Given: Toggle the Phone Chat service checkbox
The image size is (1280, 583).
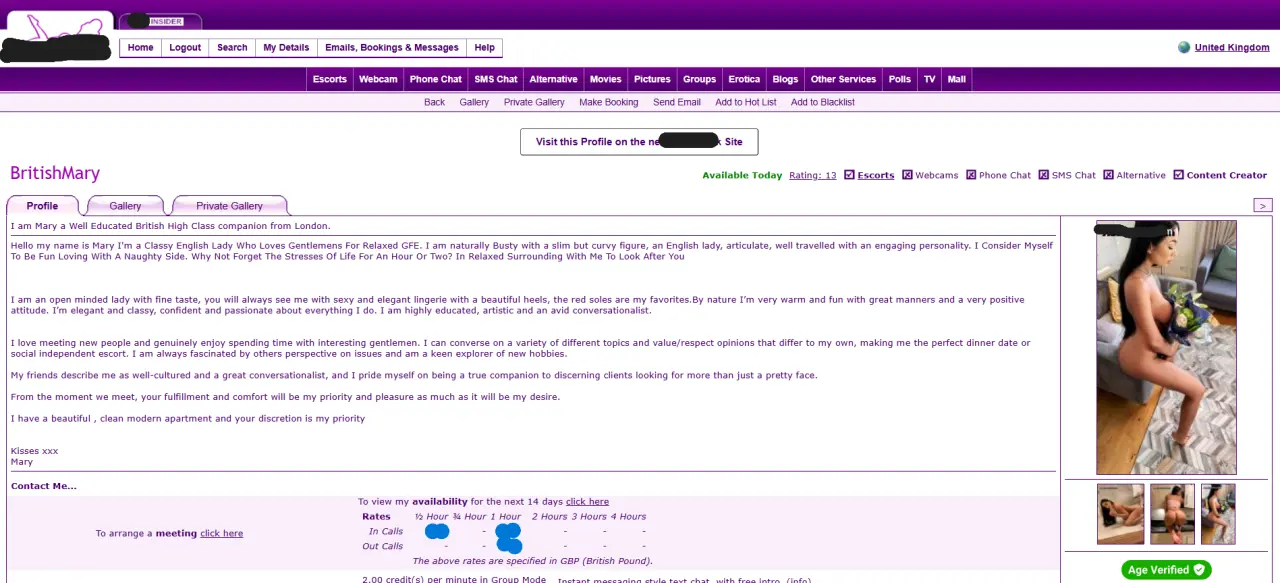Looking at the screenshot, I should 970,175.
